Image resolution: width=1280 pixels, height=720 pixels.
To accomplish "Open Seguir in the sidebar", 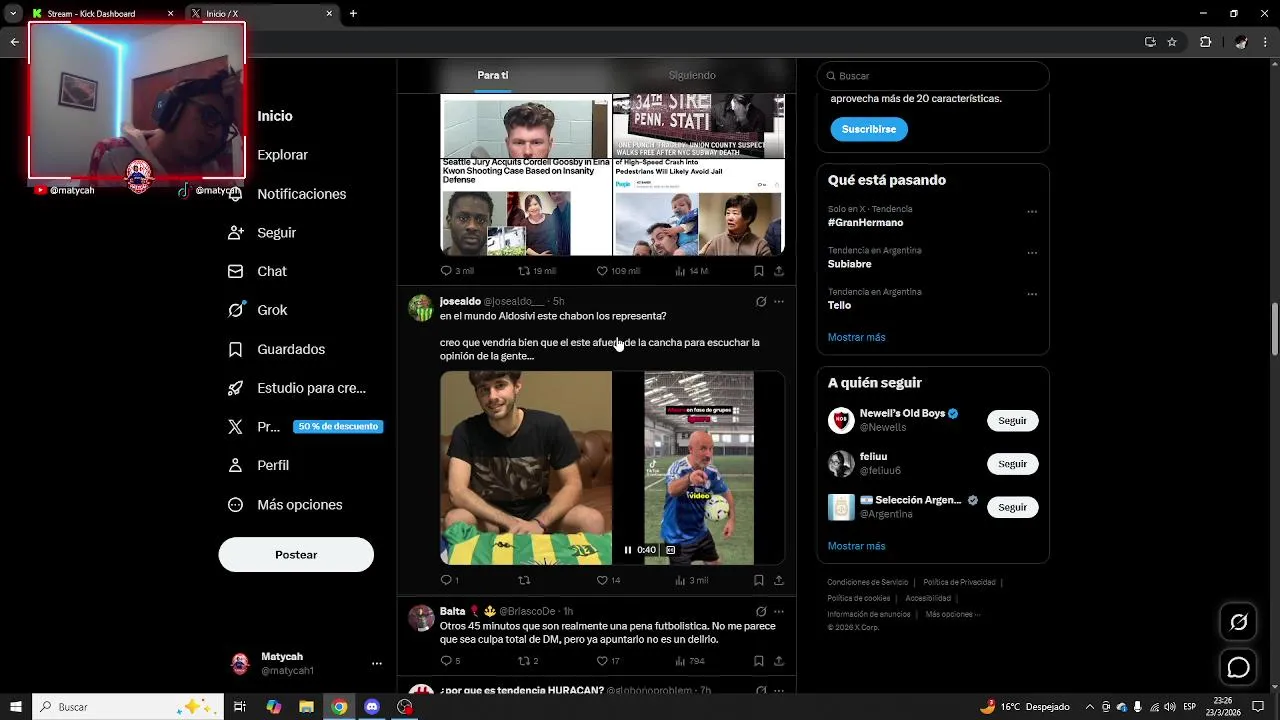I will tap(262, 233).
